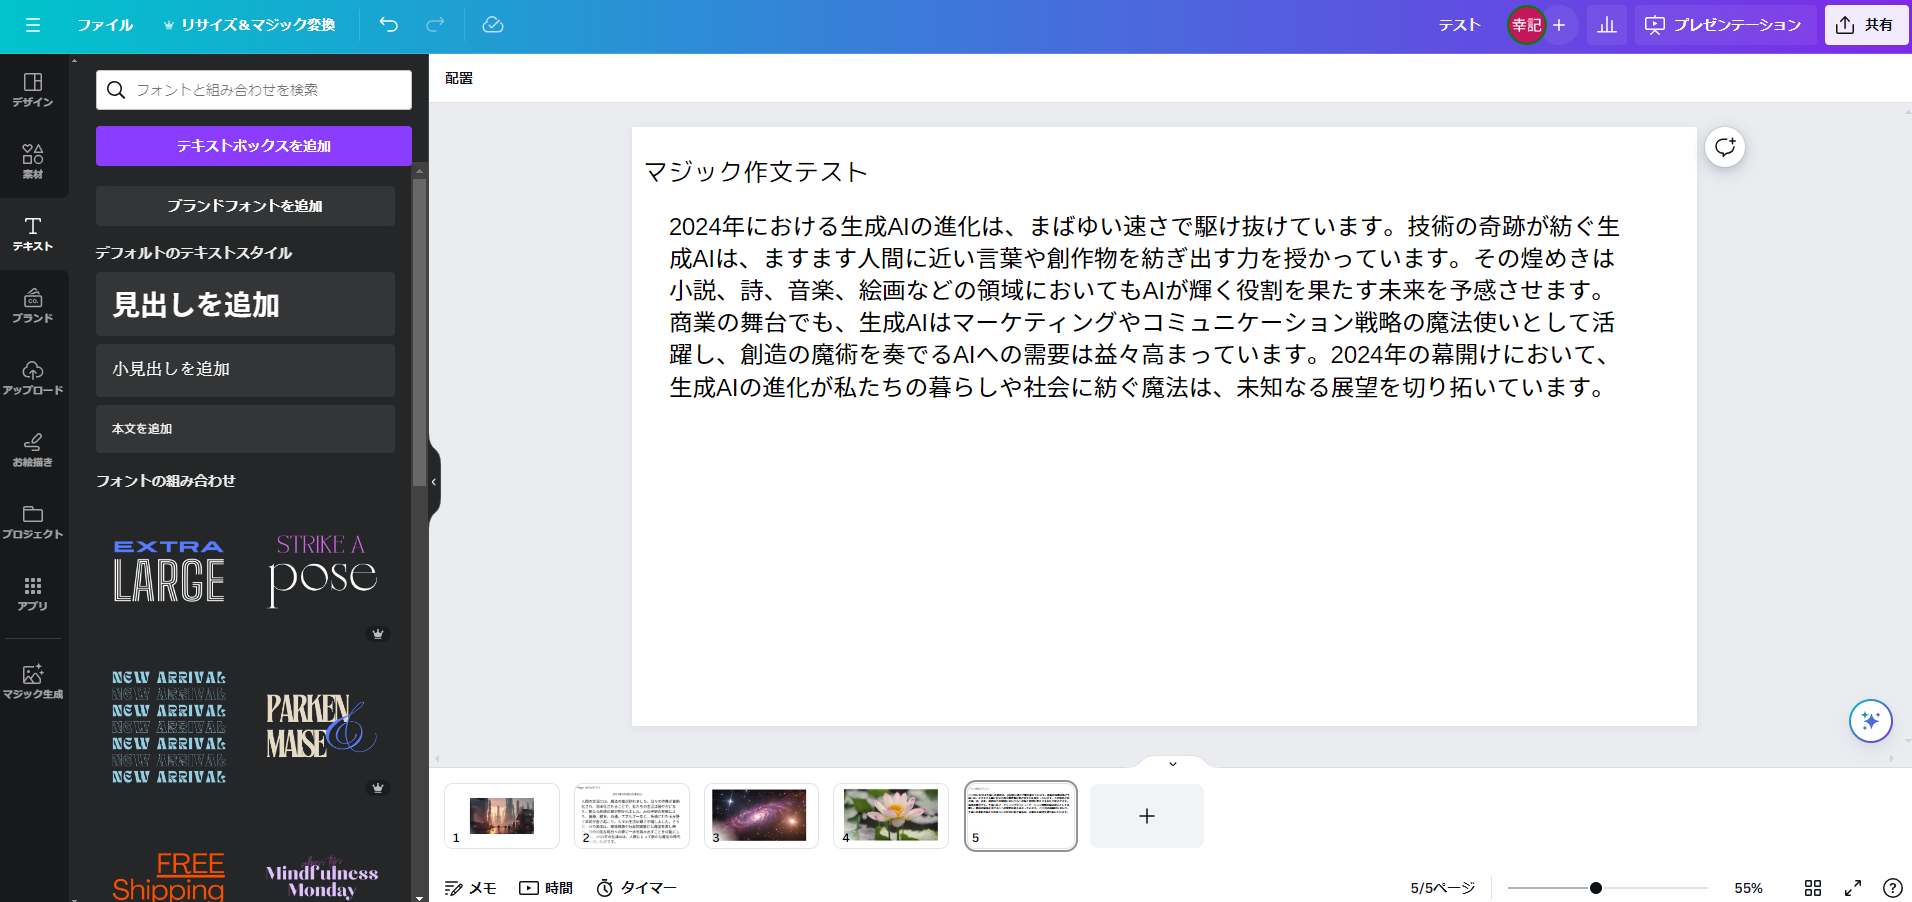Collapse the left side panel handle
Screen dimensions: 1912x902
pyautogui.click(x=434, y=482)
